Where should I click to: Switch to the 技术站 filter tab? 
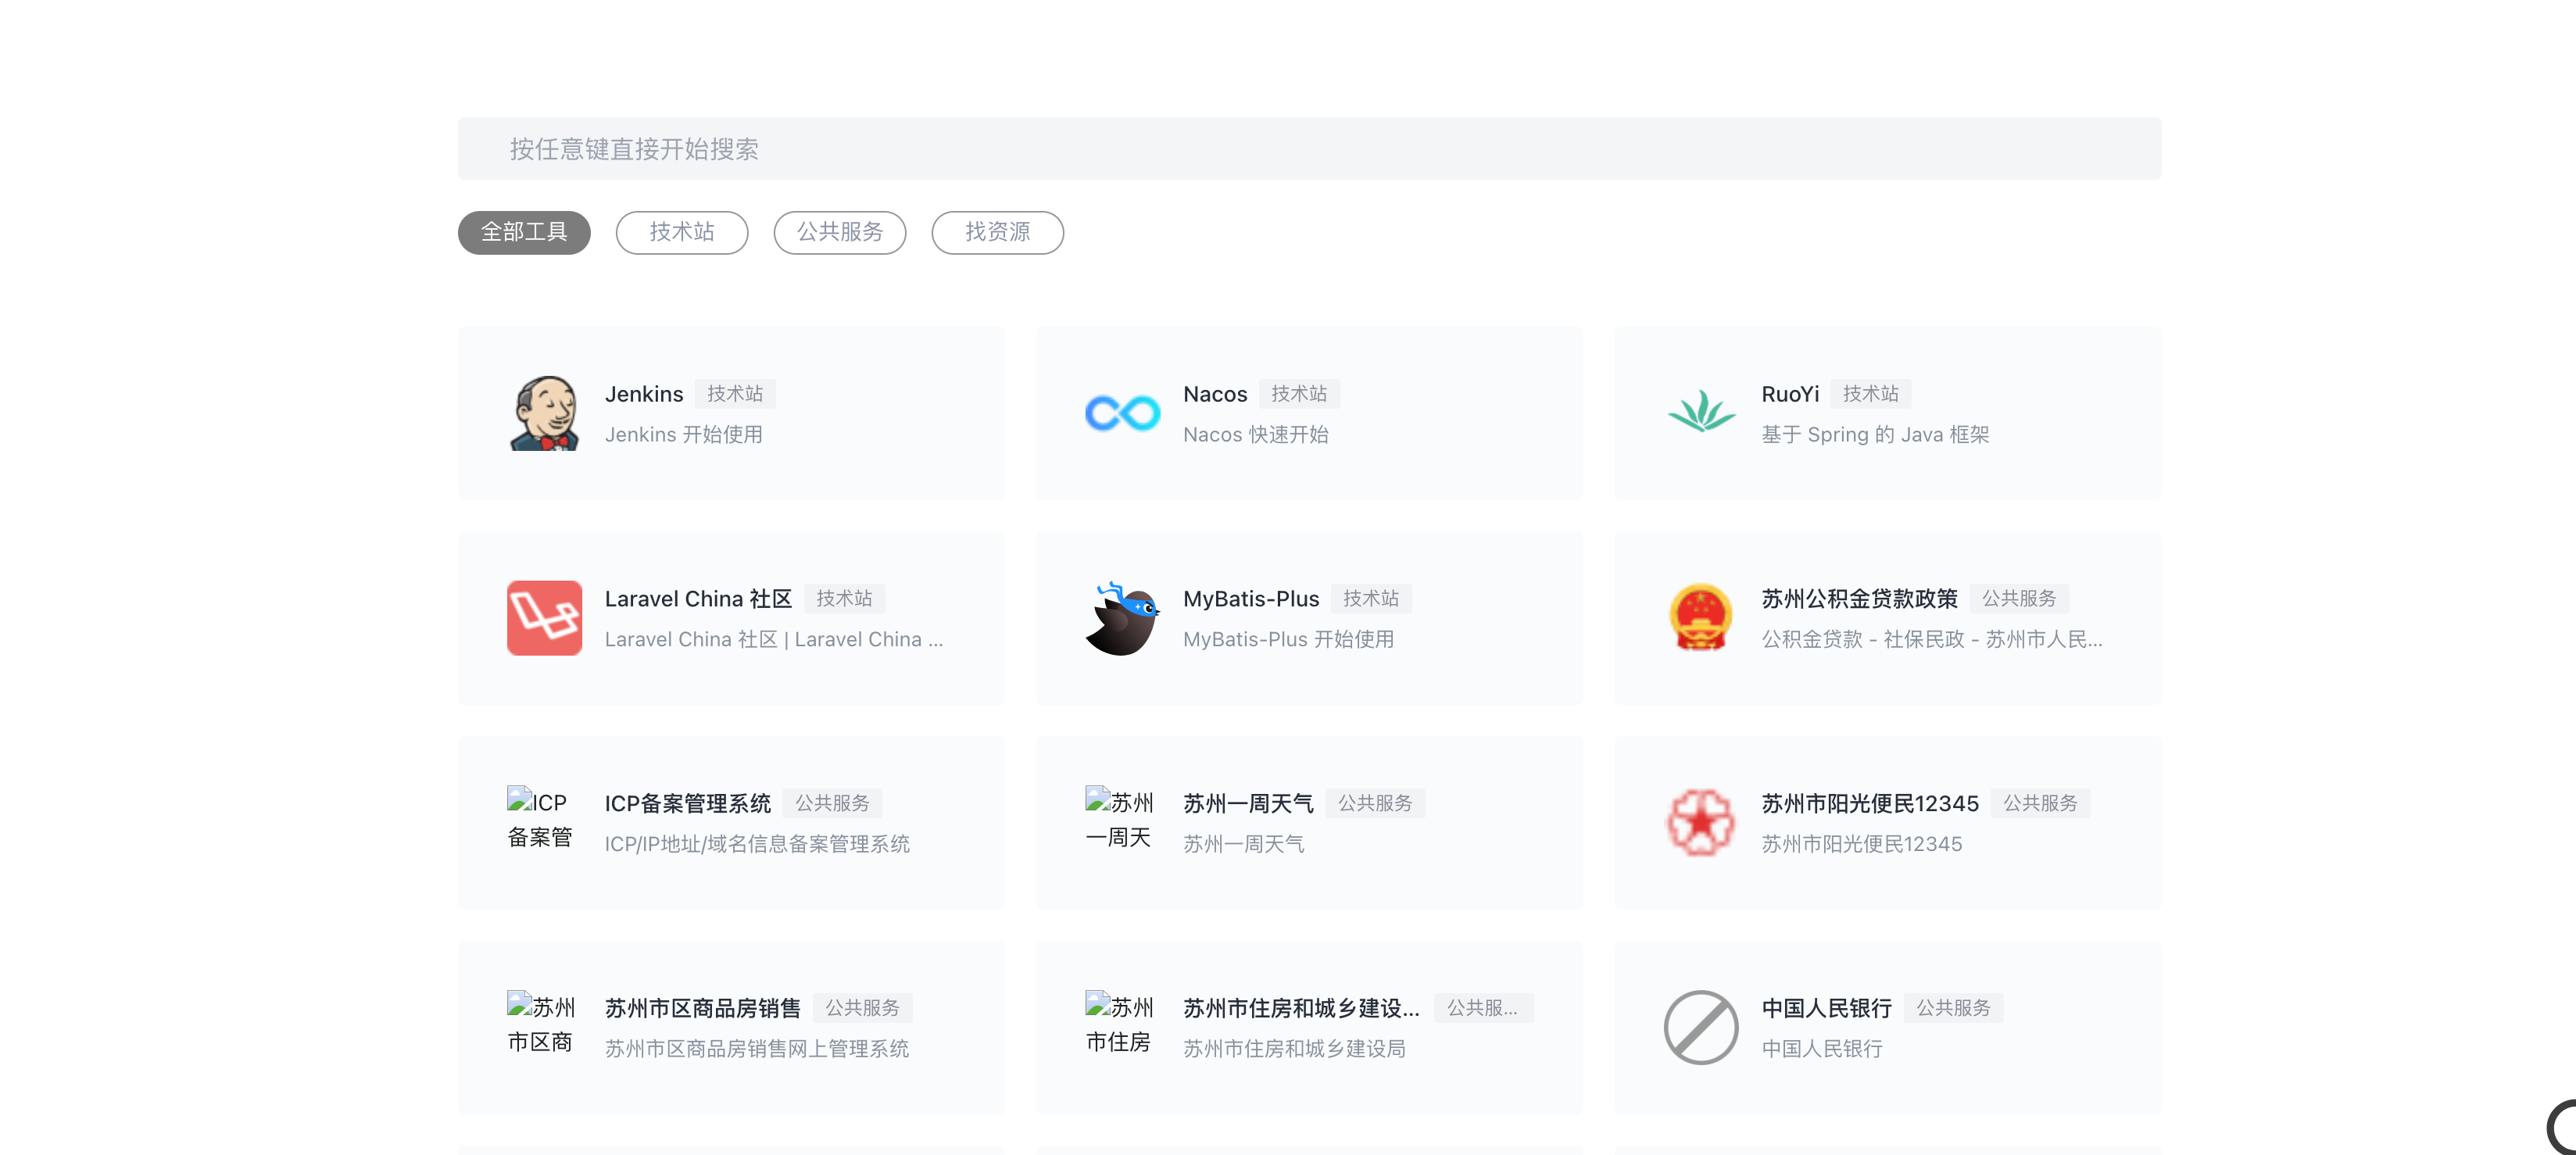(681, 232)
